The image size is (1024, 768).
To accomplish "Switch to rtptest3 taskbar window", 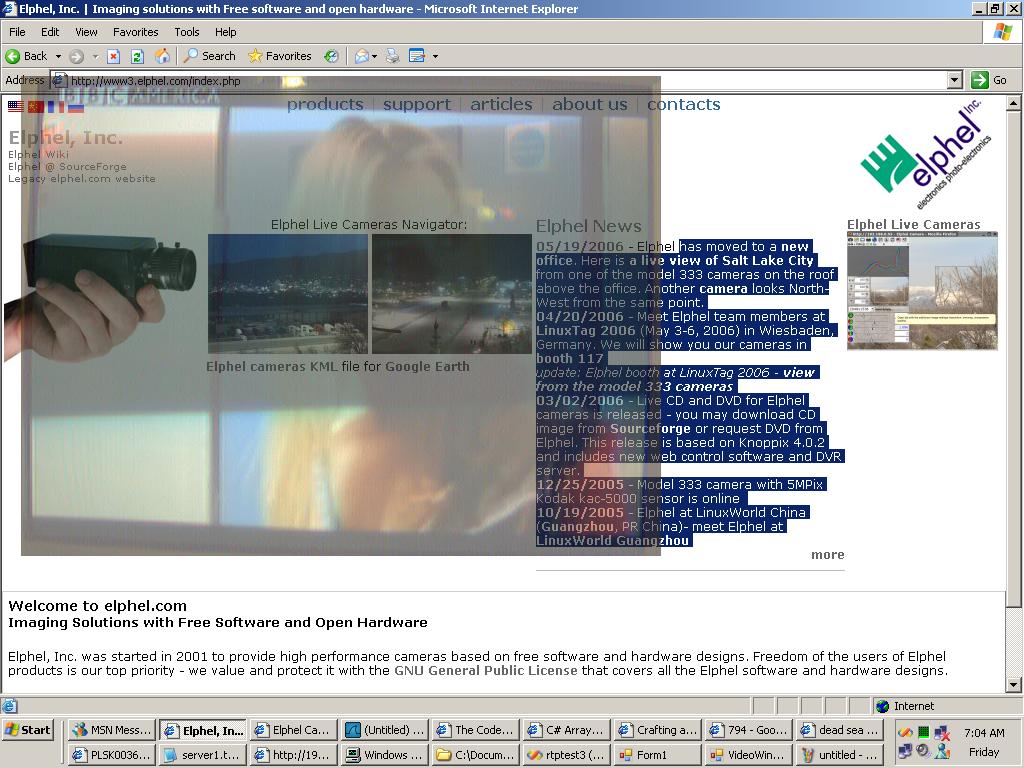I will coord(568,754).
